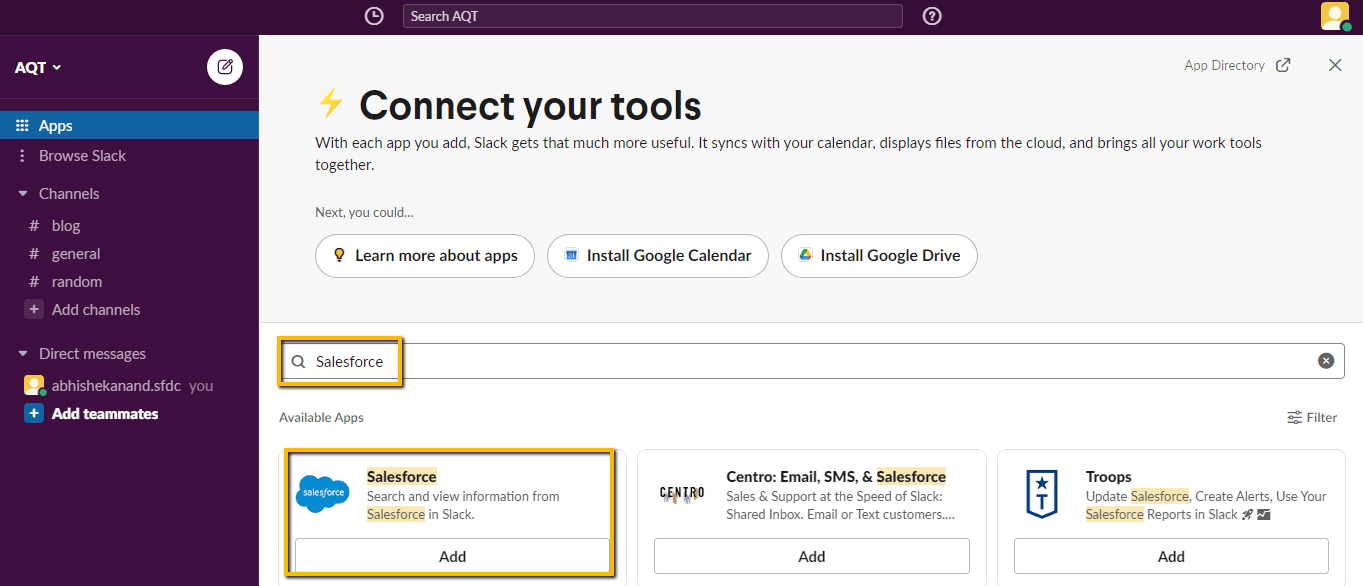The height and width of the screenshot is (586, 1363).
Task: Select Apps in the sidebar
Action: pos(129,126)
